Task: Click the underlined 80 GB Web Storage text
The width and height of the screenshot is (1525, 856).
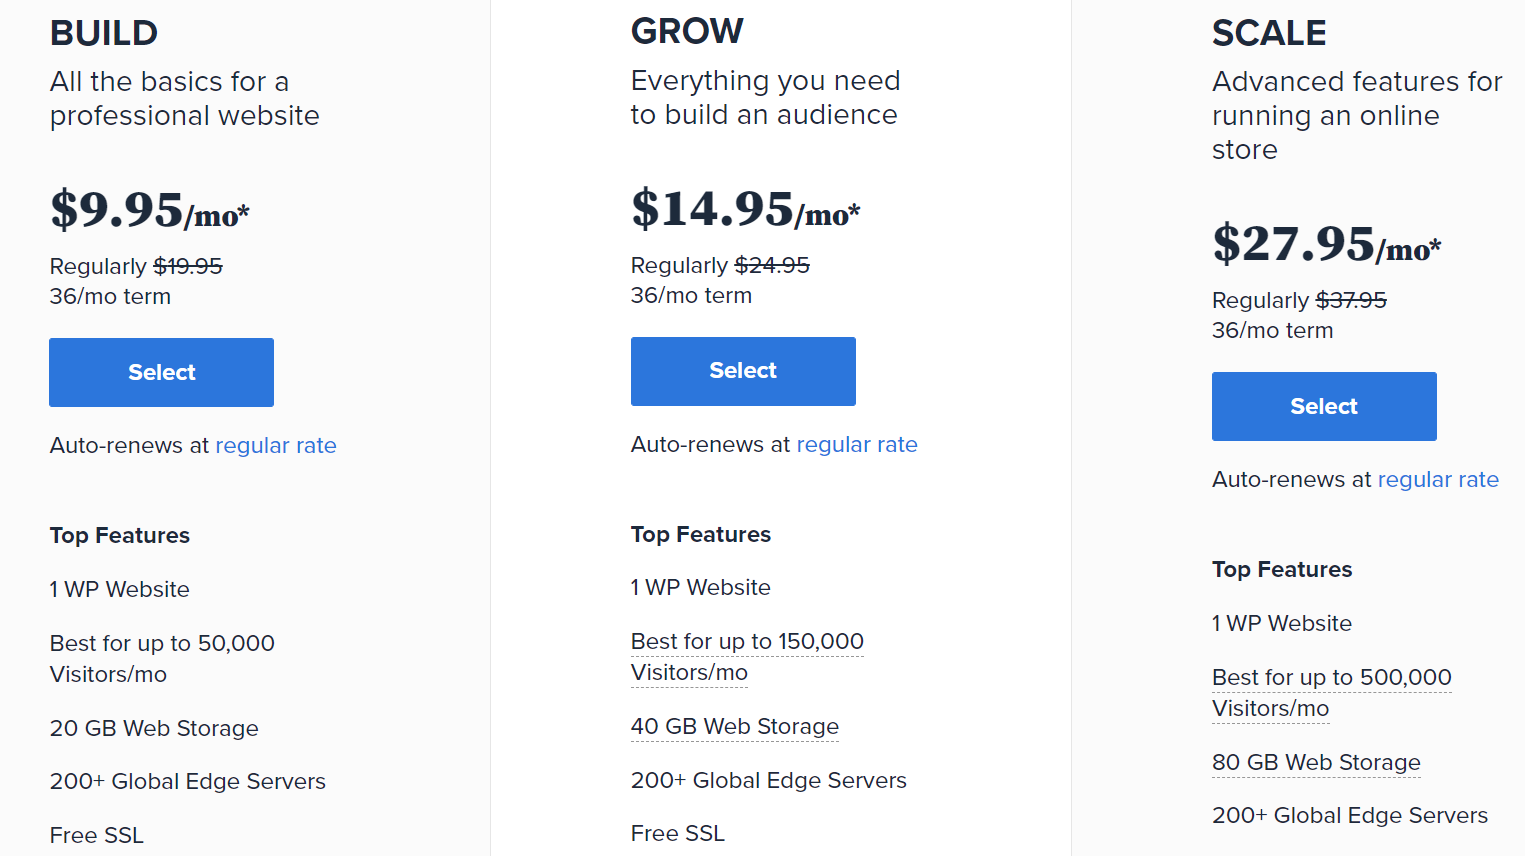Action: coord(1316,762)
